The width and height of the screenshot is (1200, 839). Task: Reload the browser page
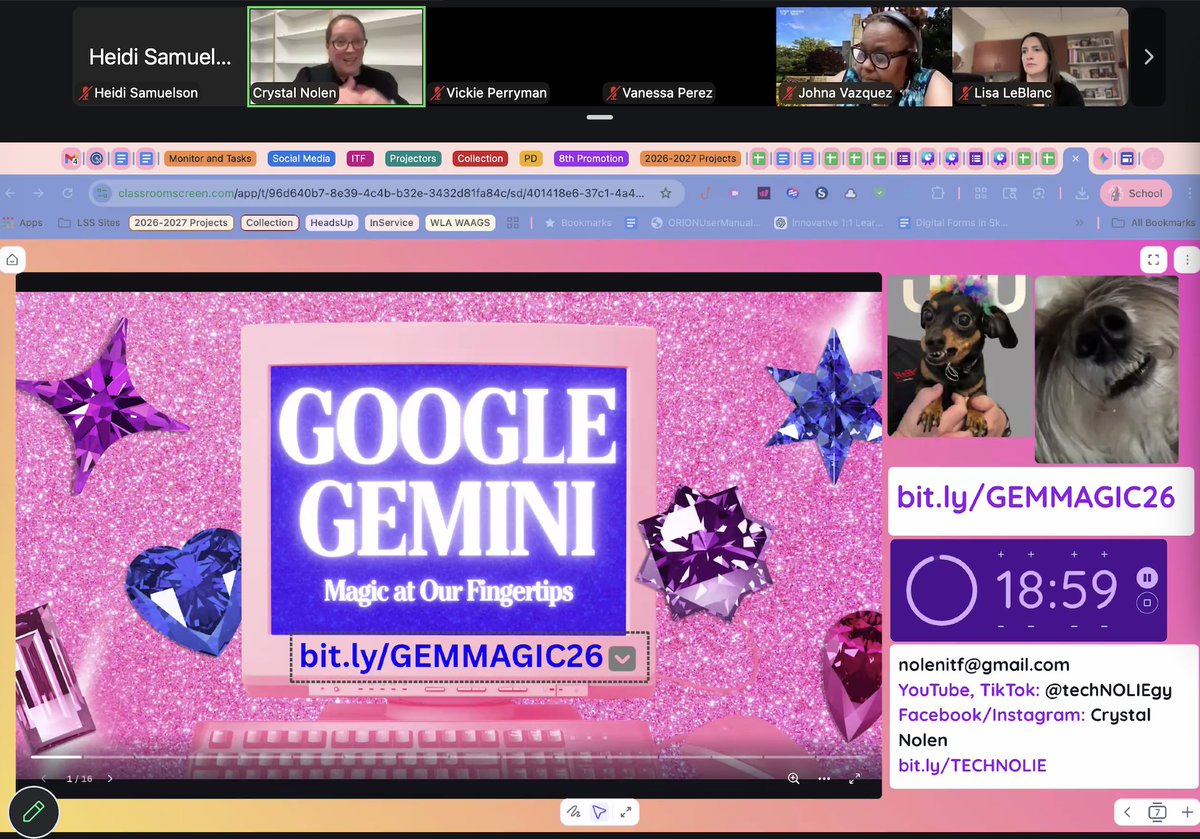pos(68,193)
